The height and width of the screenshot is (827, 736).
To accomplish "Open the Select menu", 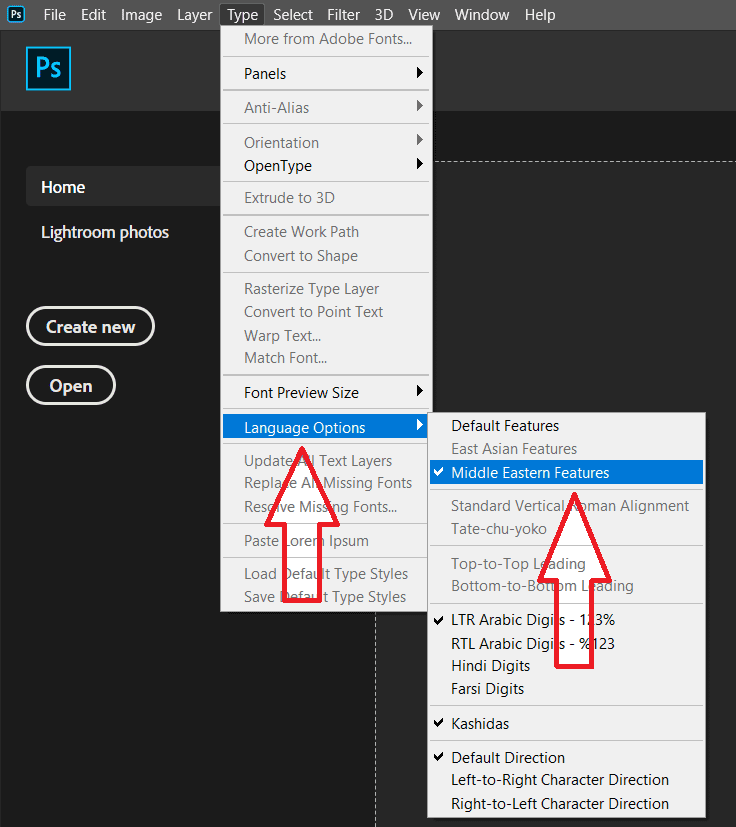I will coord(293,15).
